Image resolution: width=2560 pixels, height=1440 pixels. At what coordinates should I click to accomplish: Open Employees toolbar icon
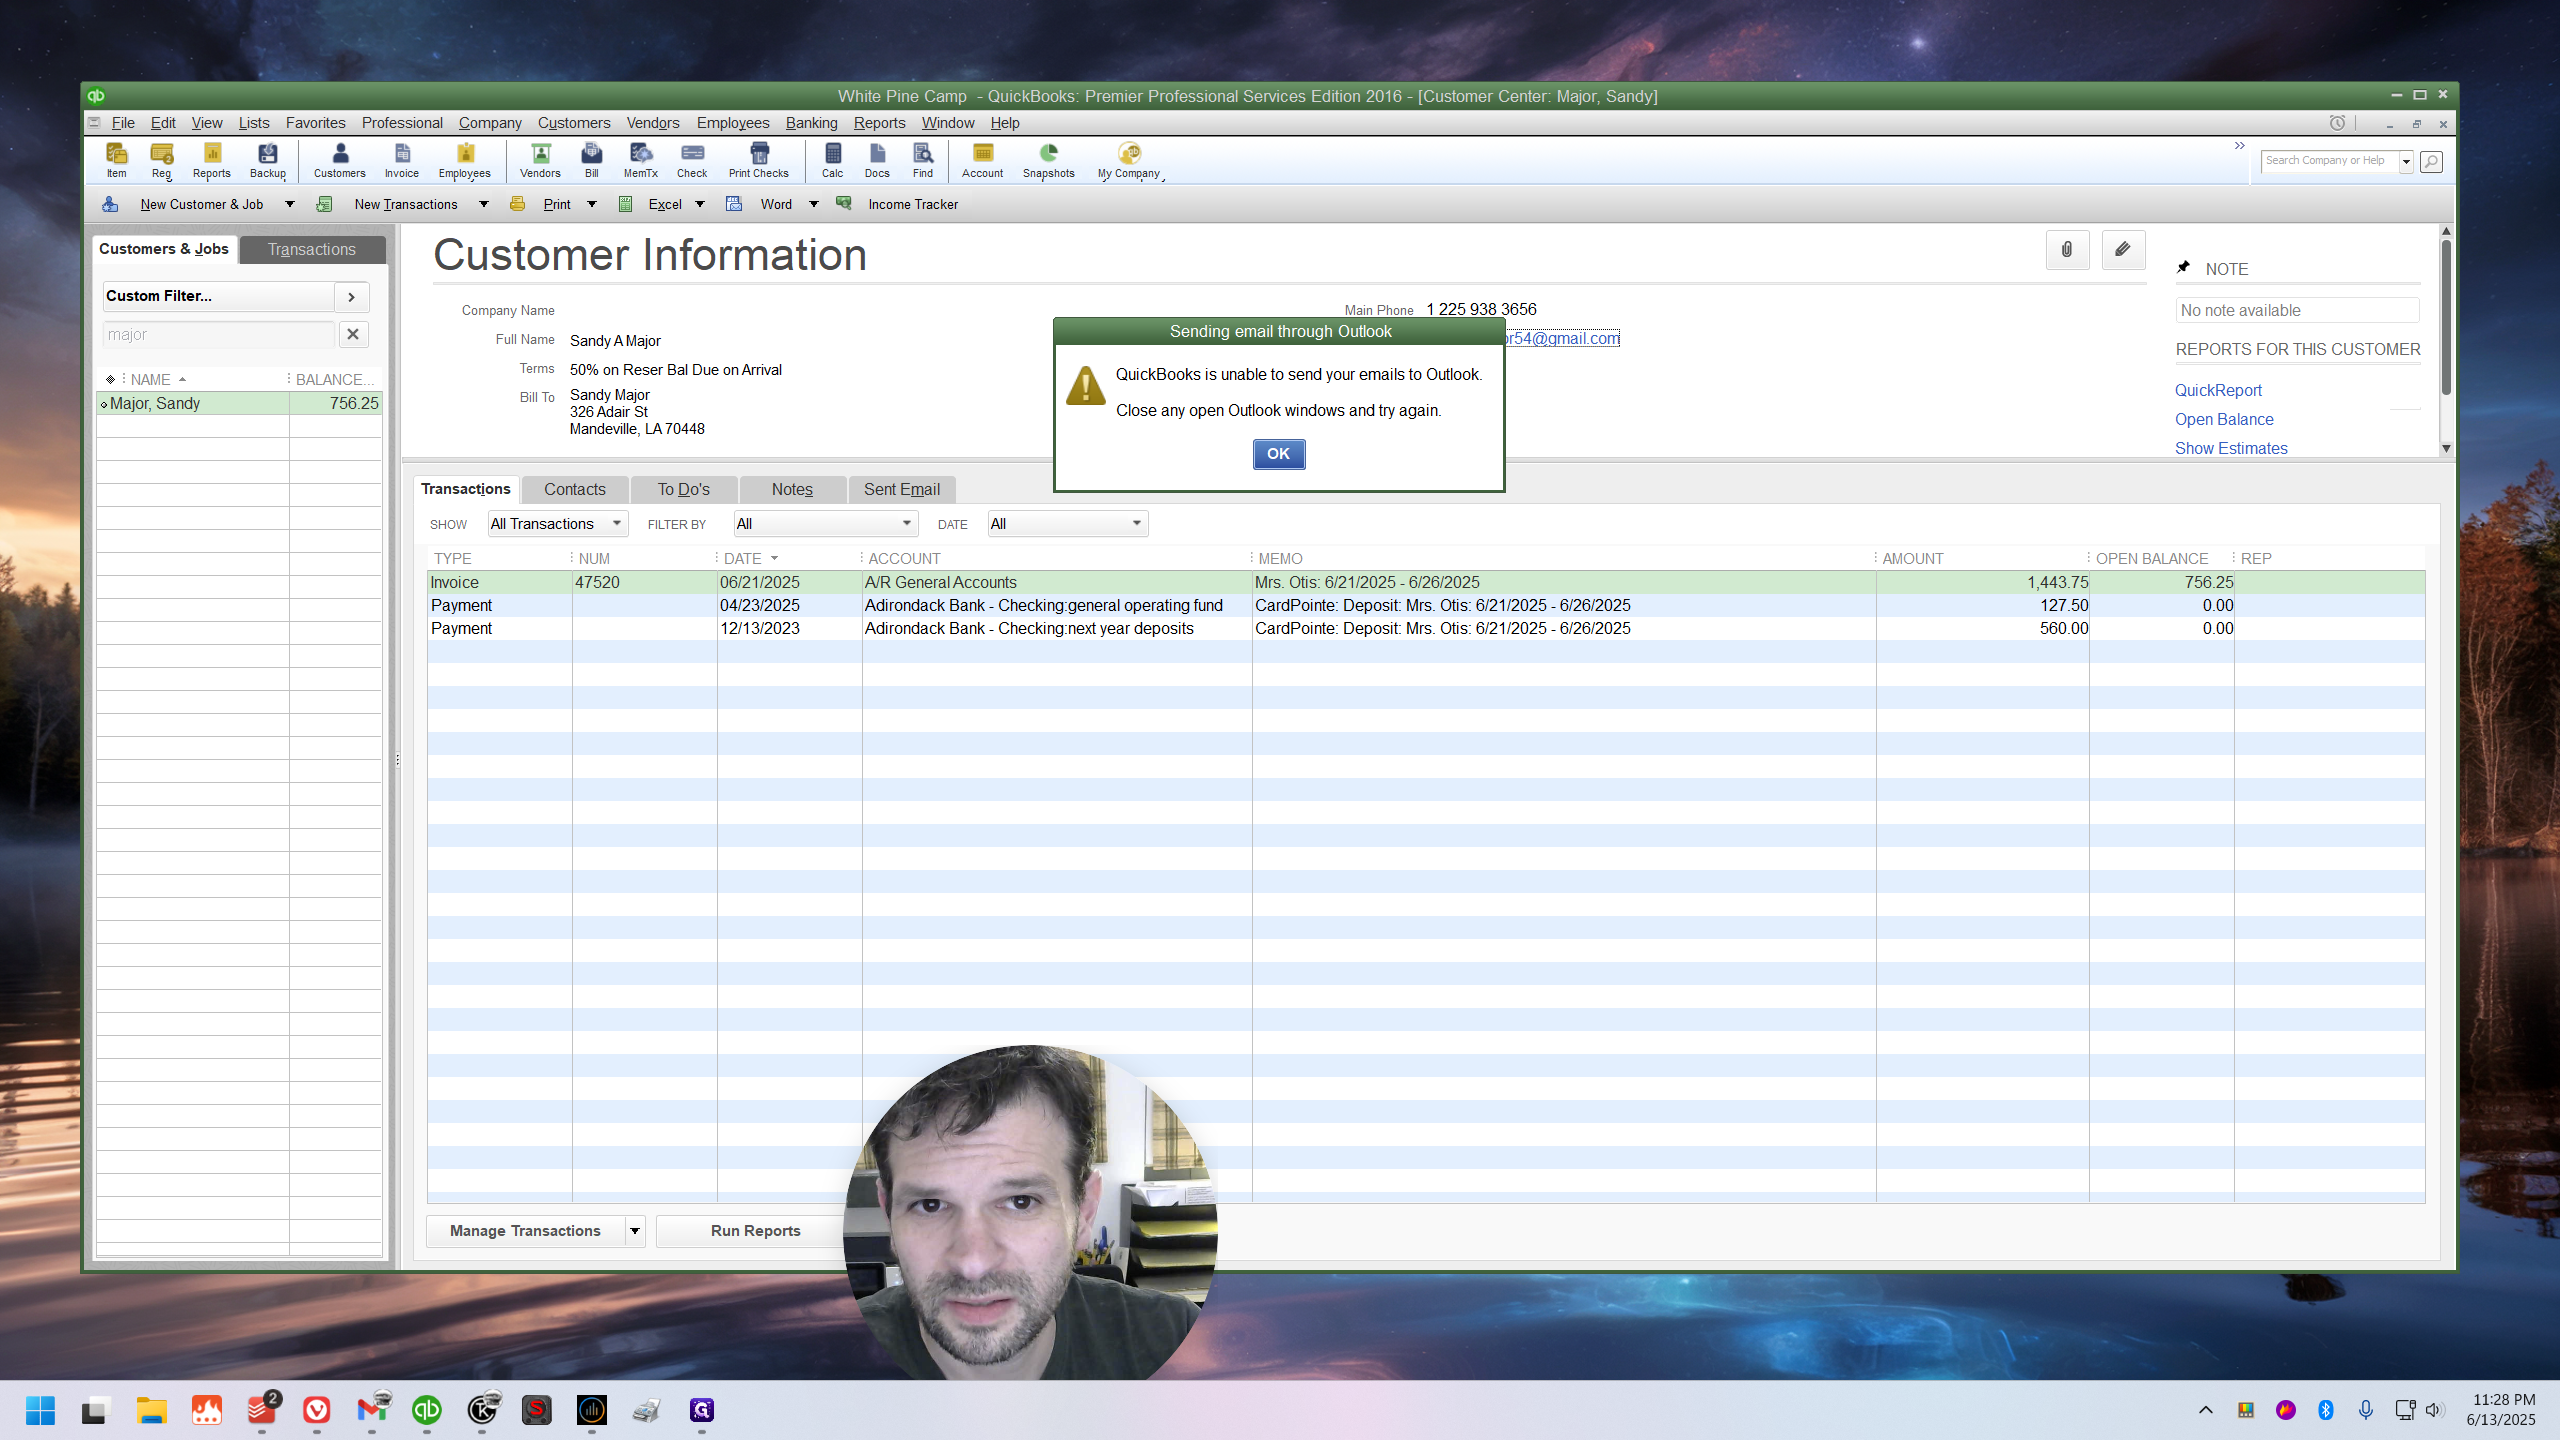[x=465, y=160]
